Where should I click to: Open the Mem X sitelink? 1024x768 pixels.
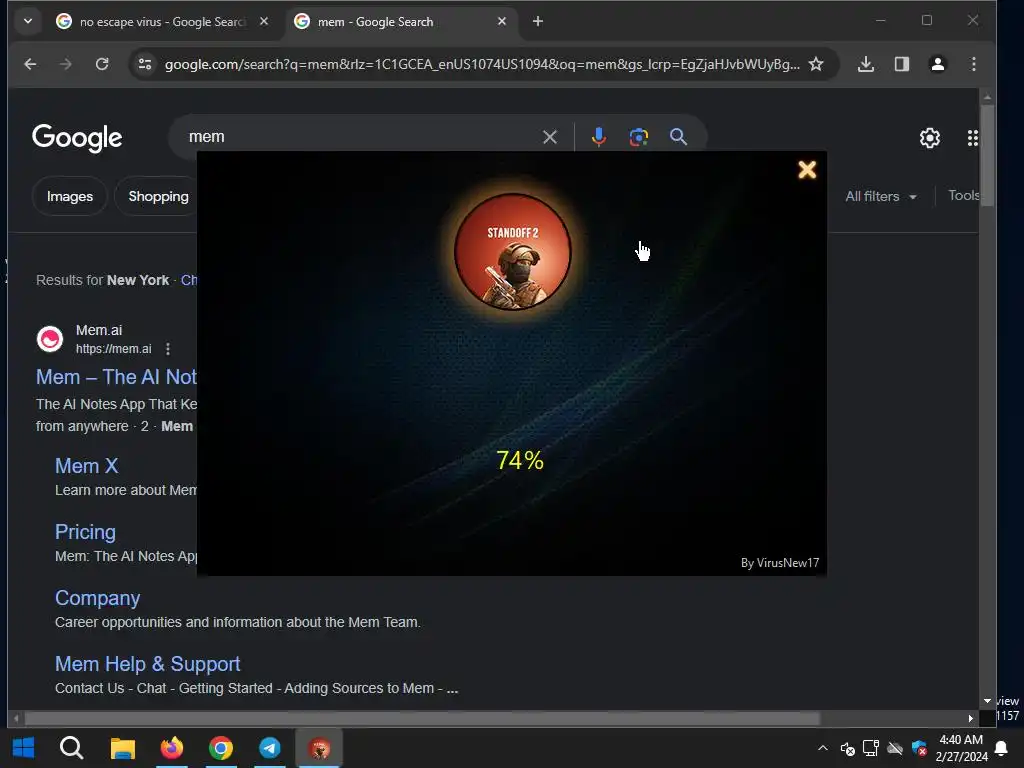click(86, 466)
